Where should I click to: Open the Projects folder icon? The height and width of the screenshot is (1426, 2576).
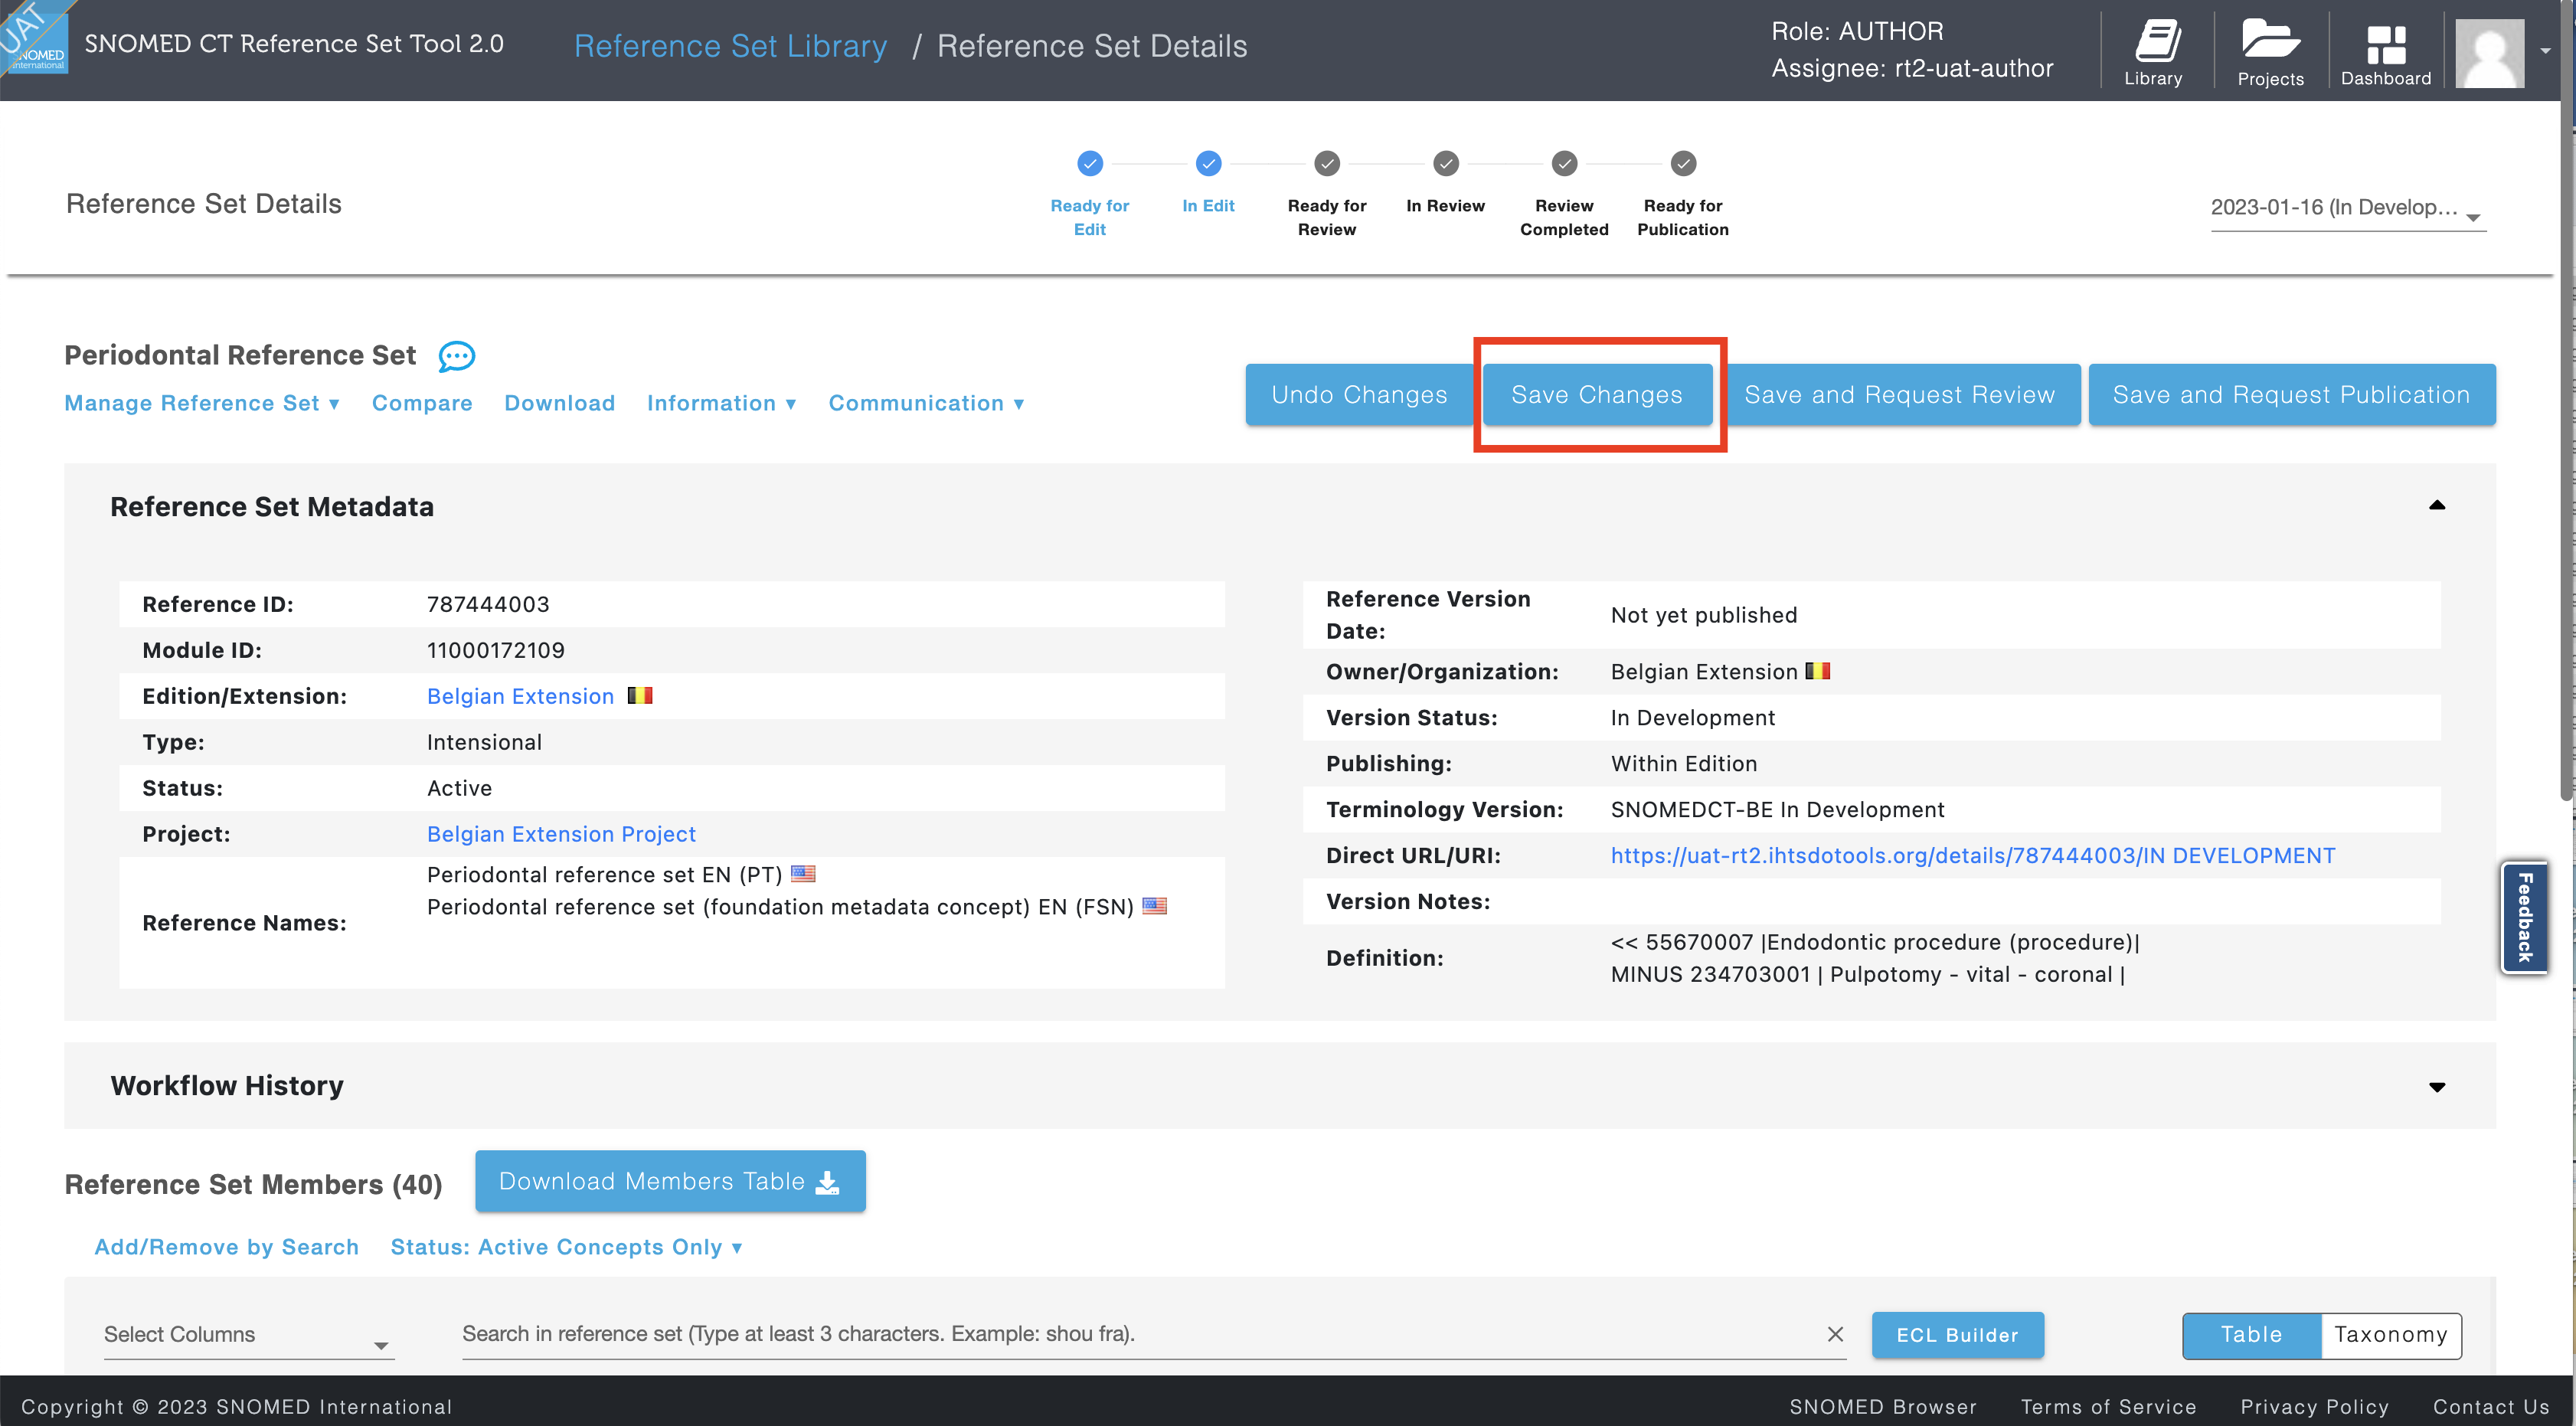(2270, 52)
